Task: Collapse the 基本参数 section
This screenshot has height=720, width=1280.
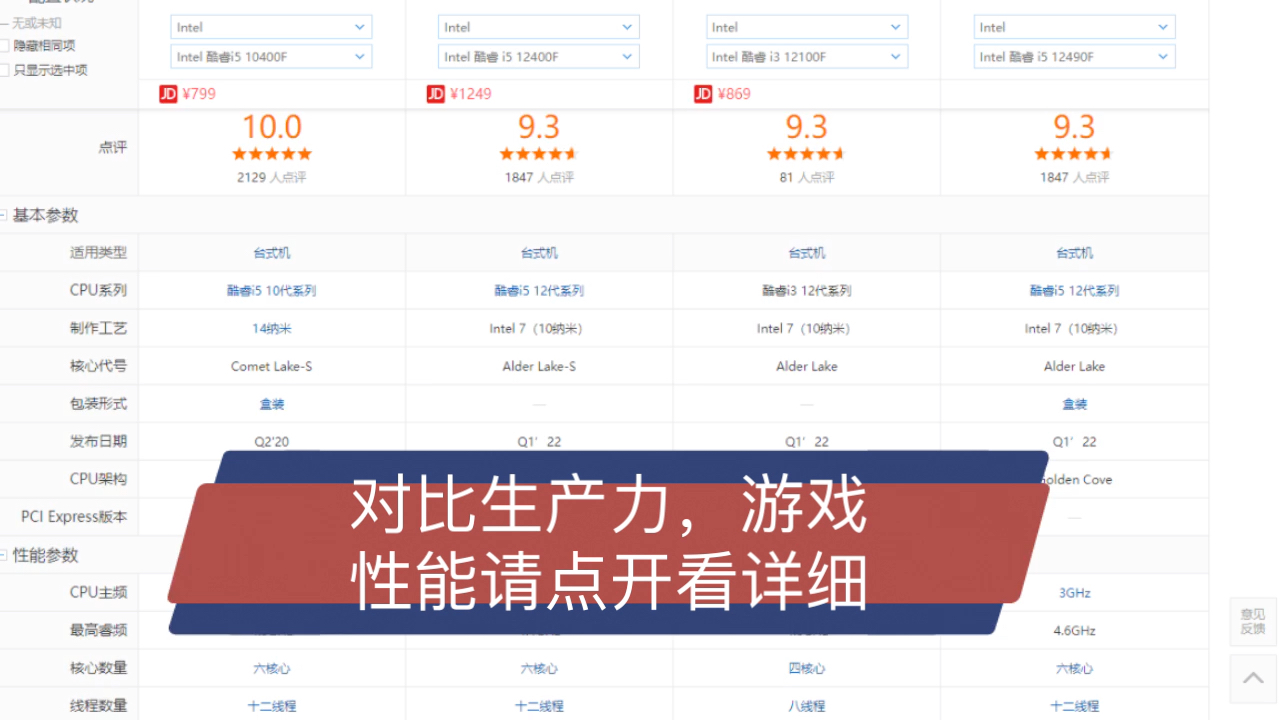Action: click(3, 215)
